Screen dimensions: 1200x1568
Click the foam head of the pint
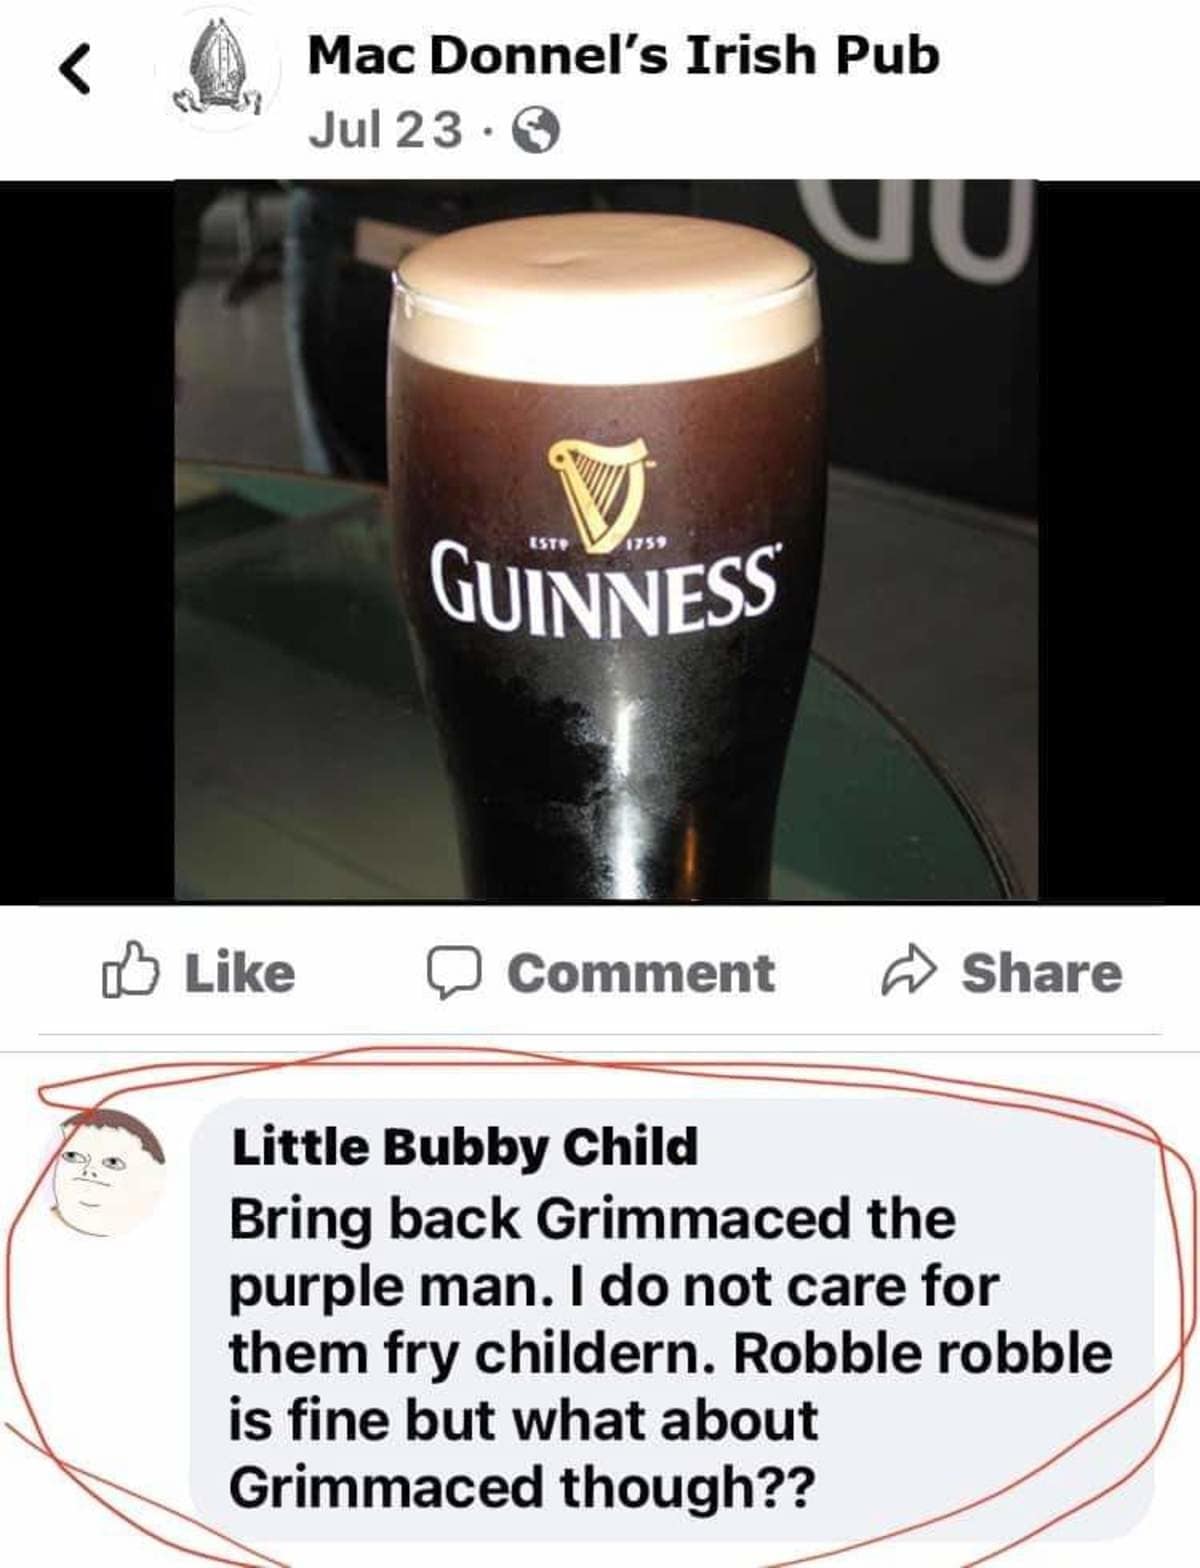point(608,294)
